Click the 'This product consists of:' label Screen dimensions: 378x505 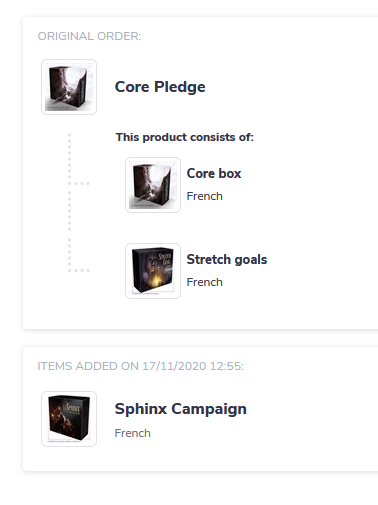pyautogui.click(x=185, y=137)
